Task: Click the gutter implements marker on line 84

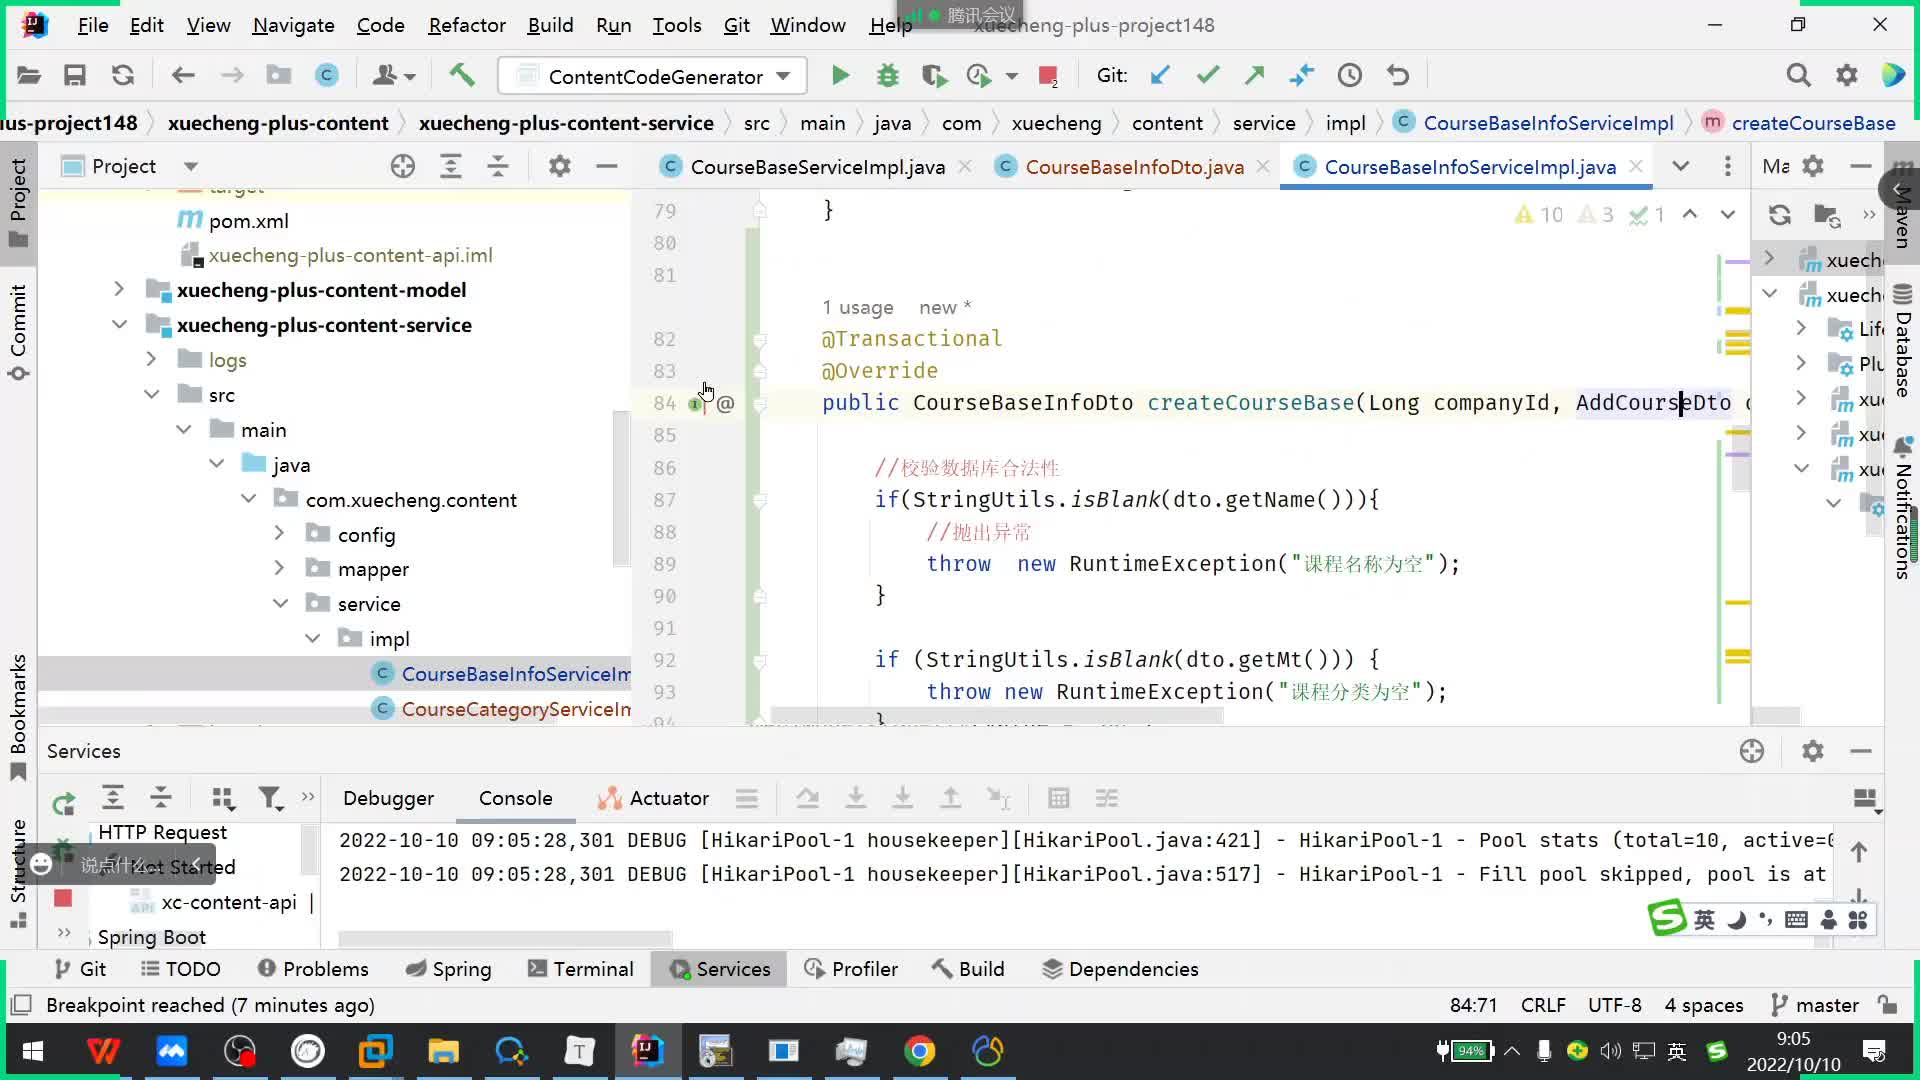Action: click(x=696, y=403)
